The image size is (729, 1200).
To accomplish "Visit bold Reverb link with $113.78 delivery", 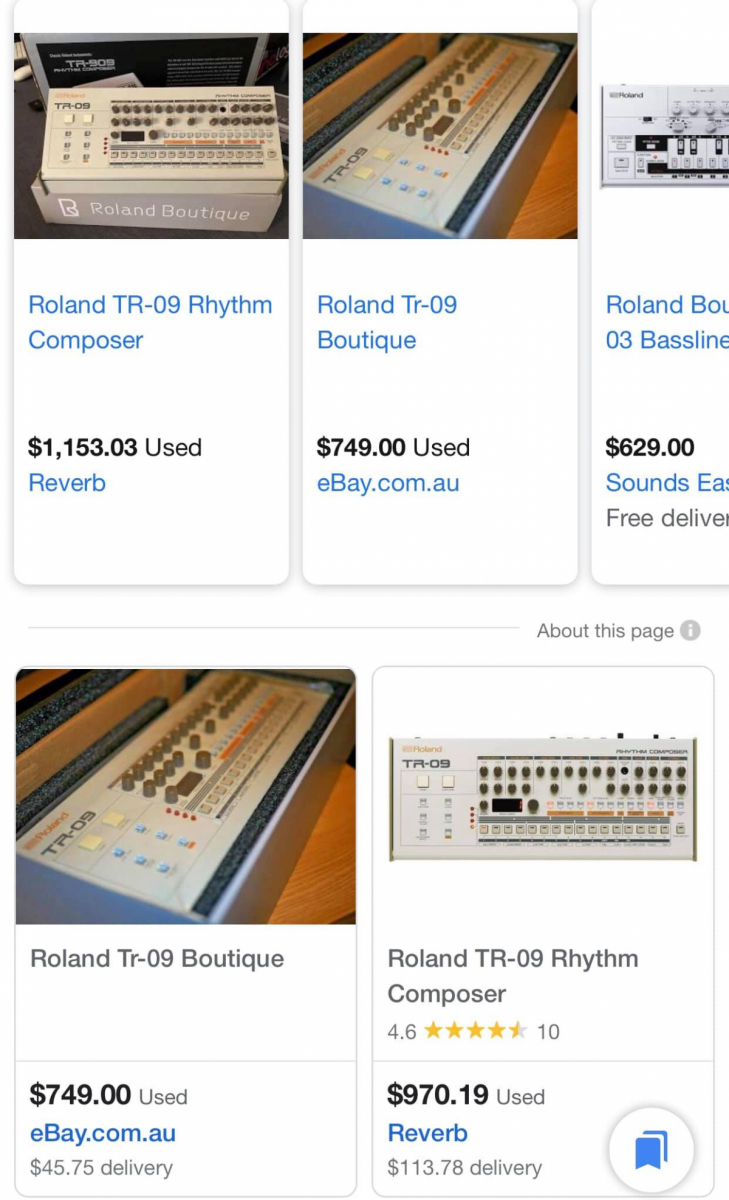I will (427, 1133).
